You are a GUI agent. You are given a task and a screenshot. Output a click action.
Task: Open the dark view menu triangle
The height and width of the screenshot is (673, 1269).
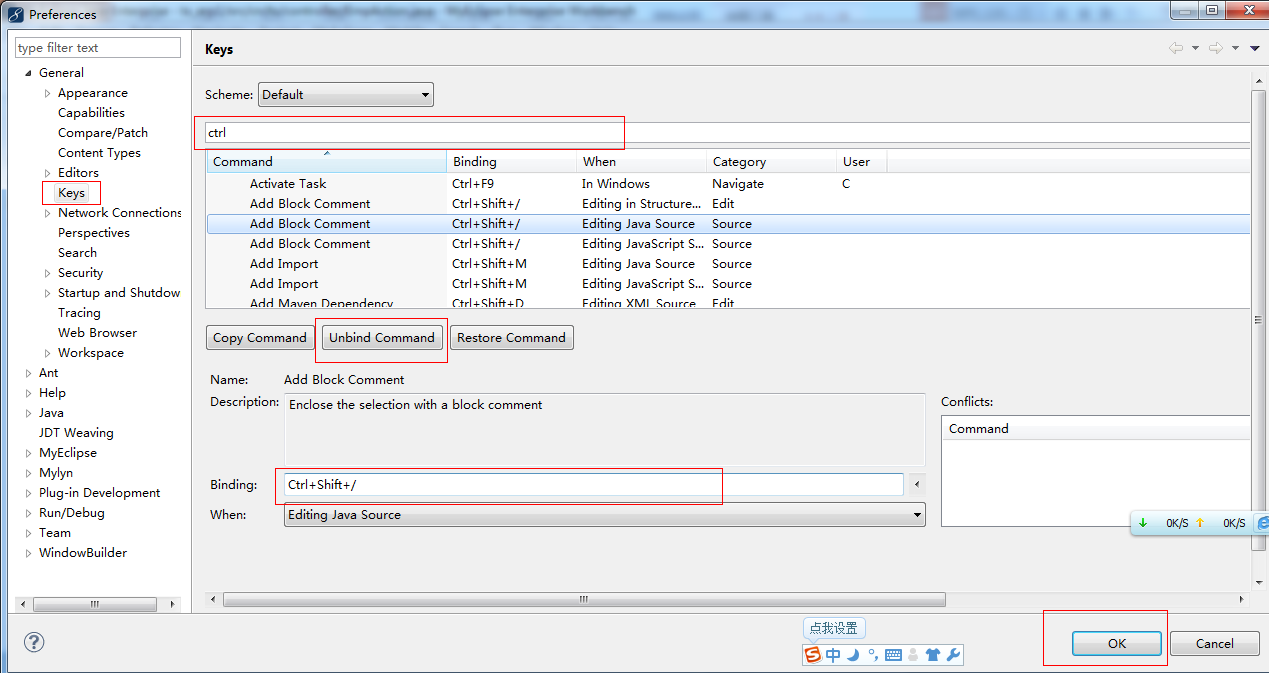coord(1254,48)
